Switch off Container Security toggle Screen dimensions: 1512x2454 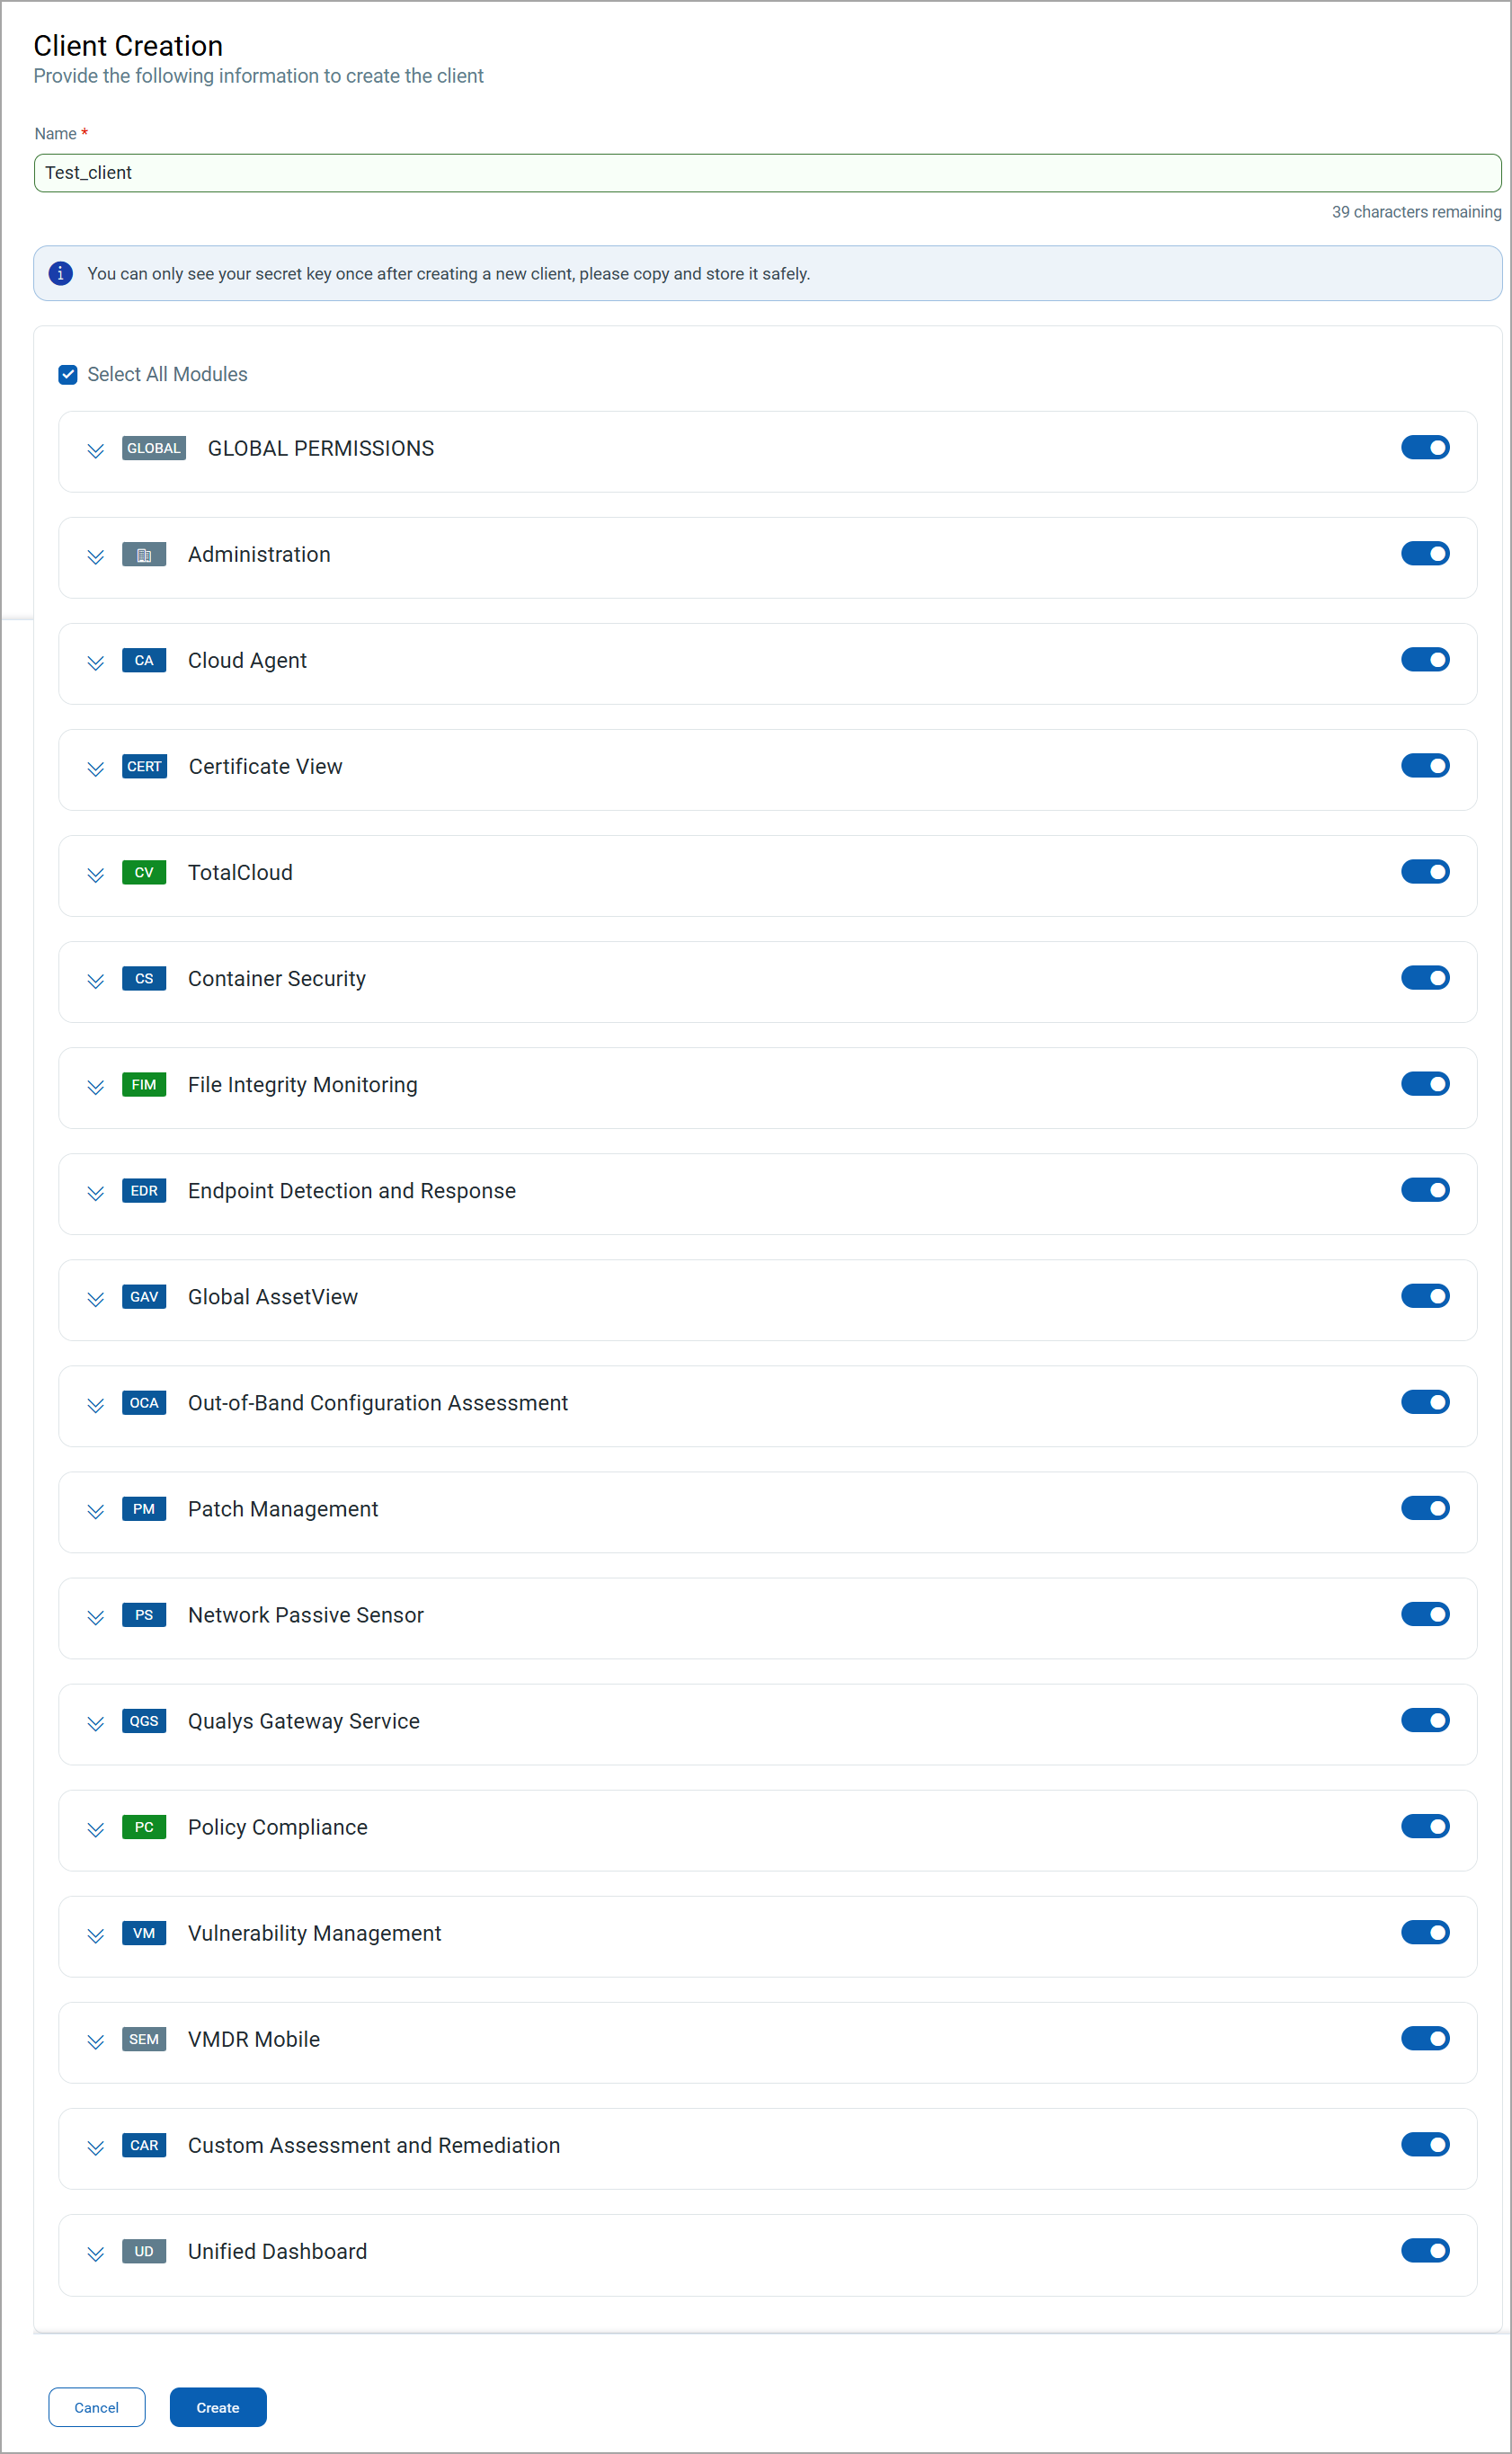[x=1425, y=977]
